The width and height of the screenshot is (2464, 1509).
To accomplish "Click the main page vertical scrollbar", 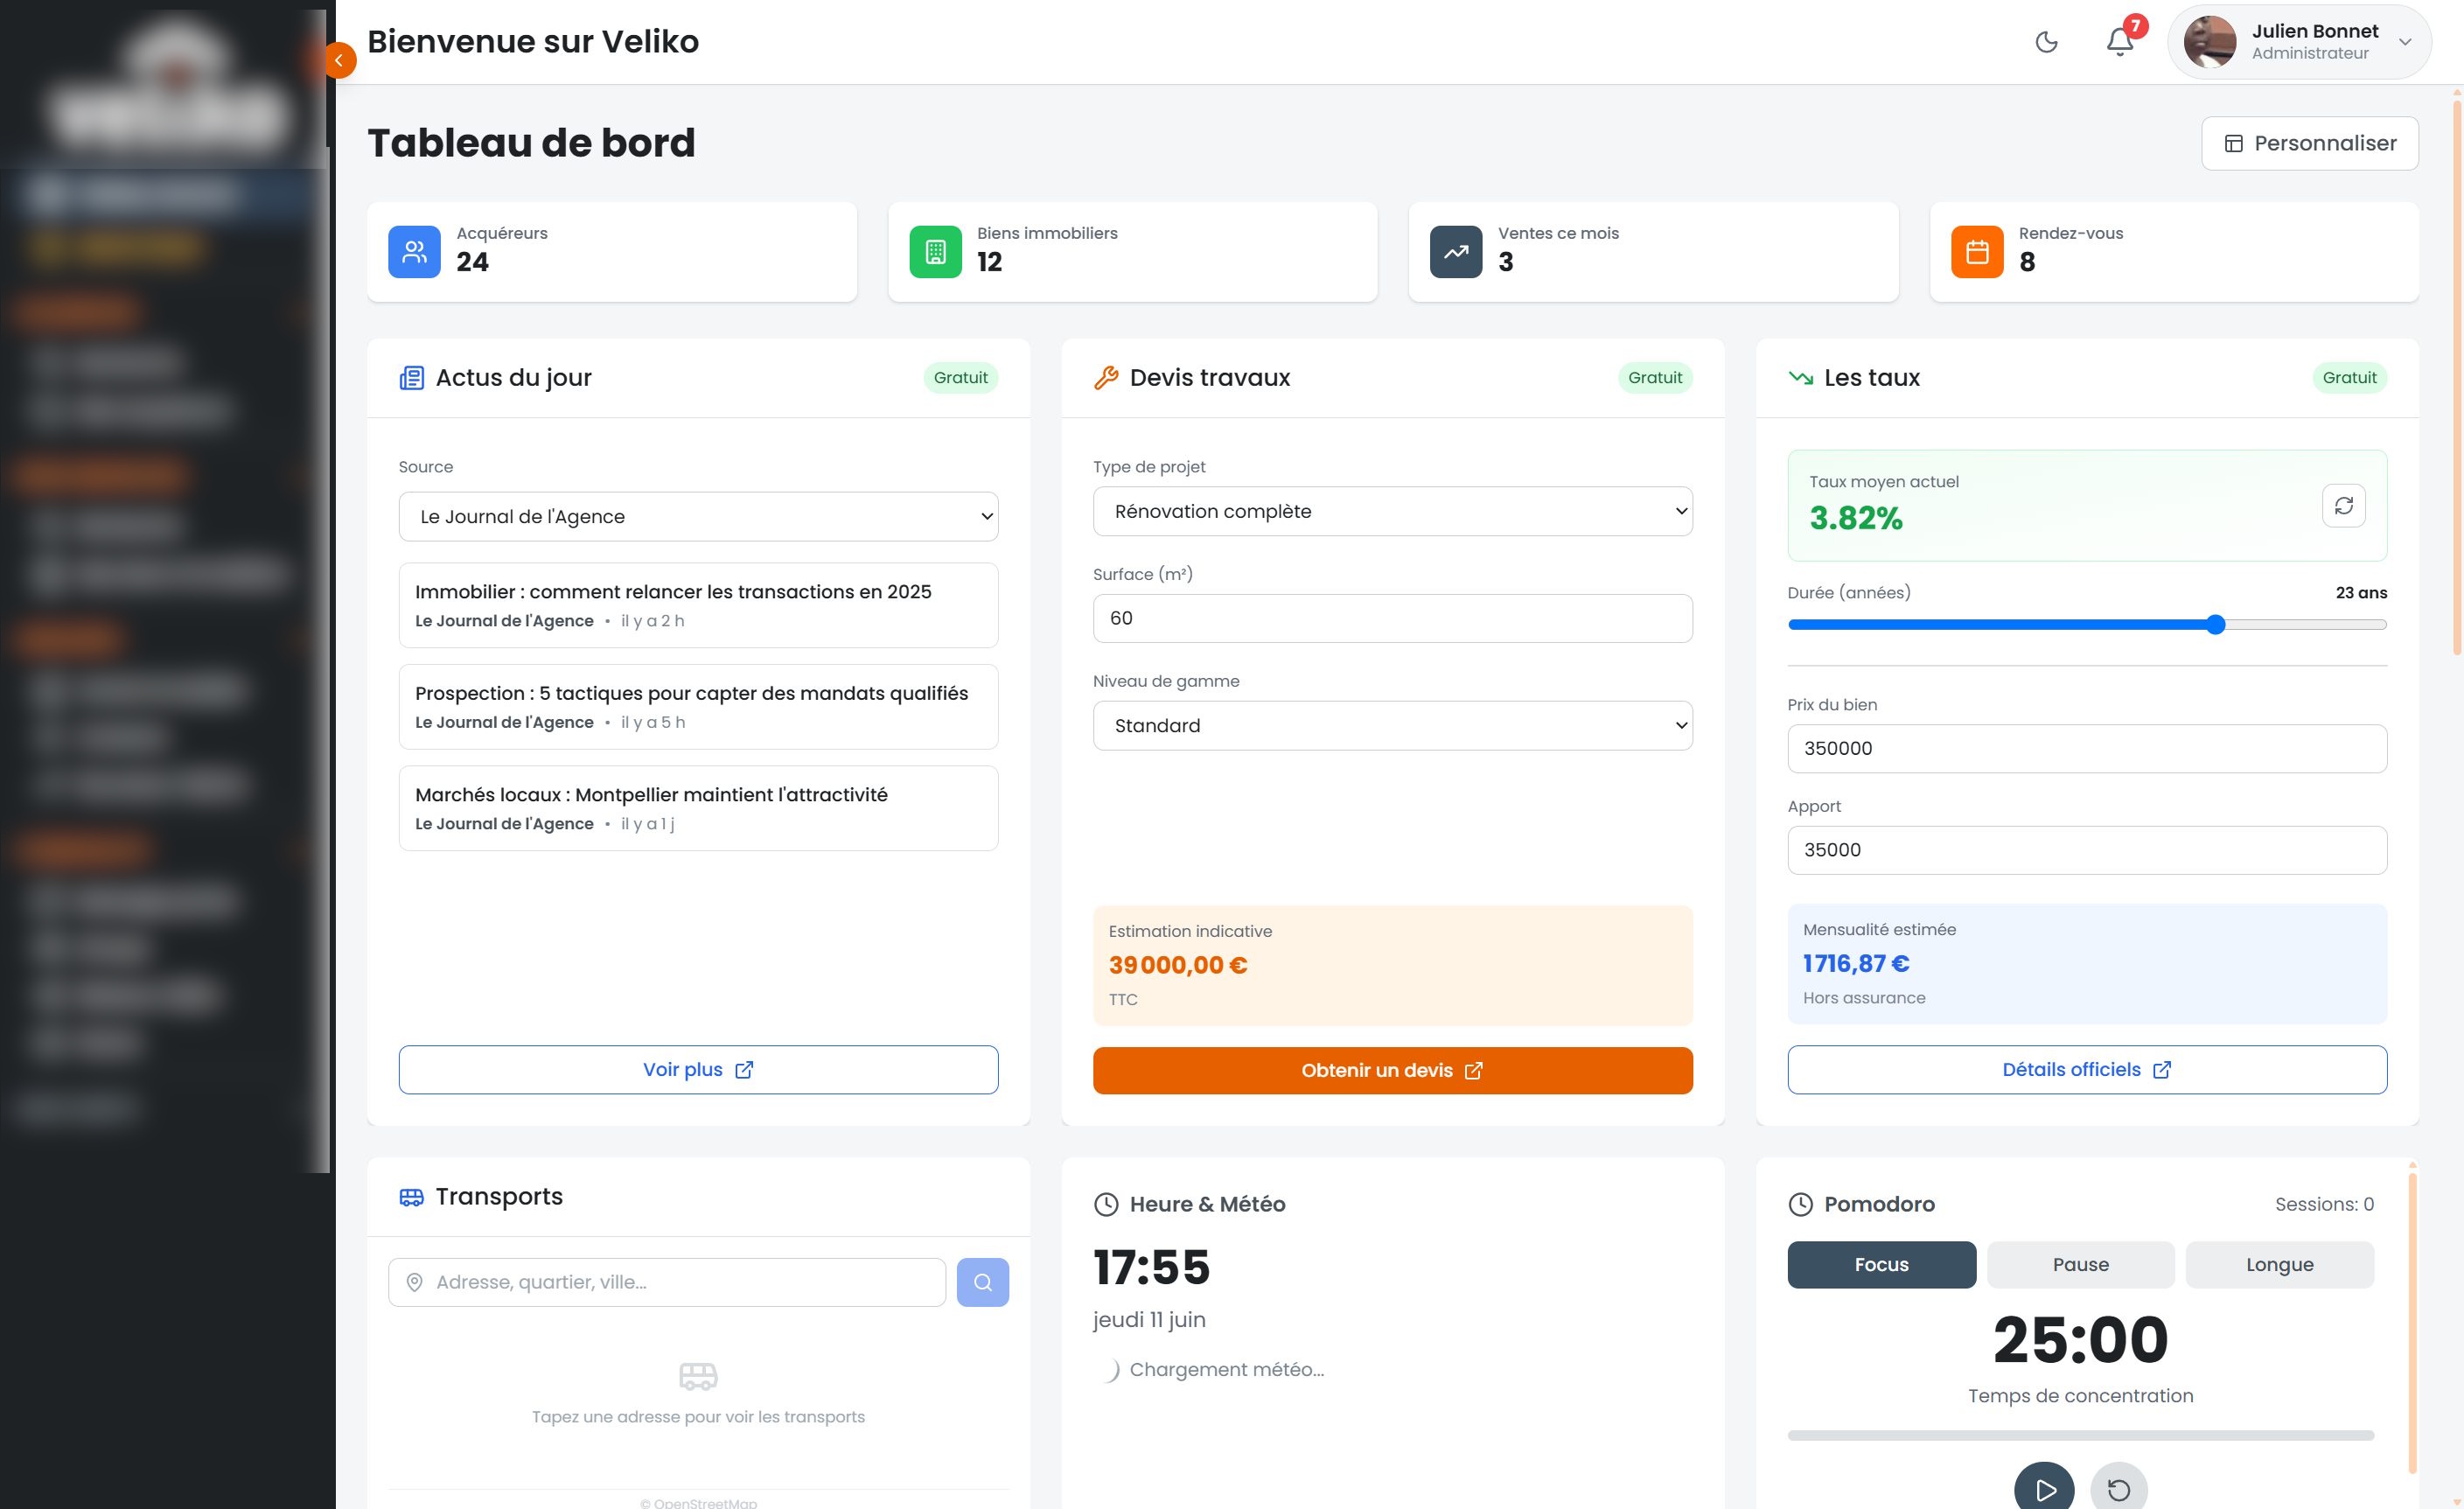I will click(x=2456, y=378).
